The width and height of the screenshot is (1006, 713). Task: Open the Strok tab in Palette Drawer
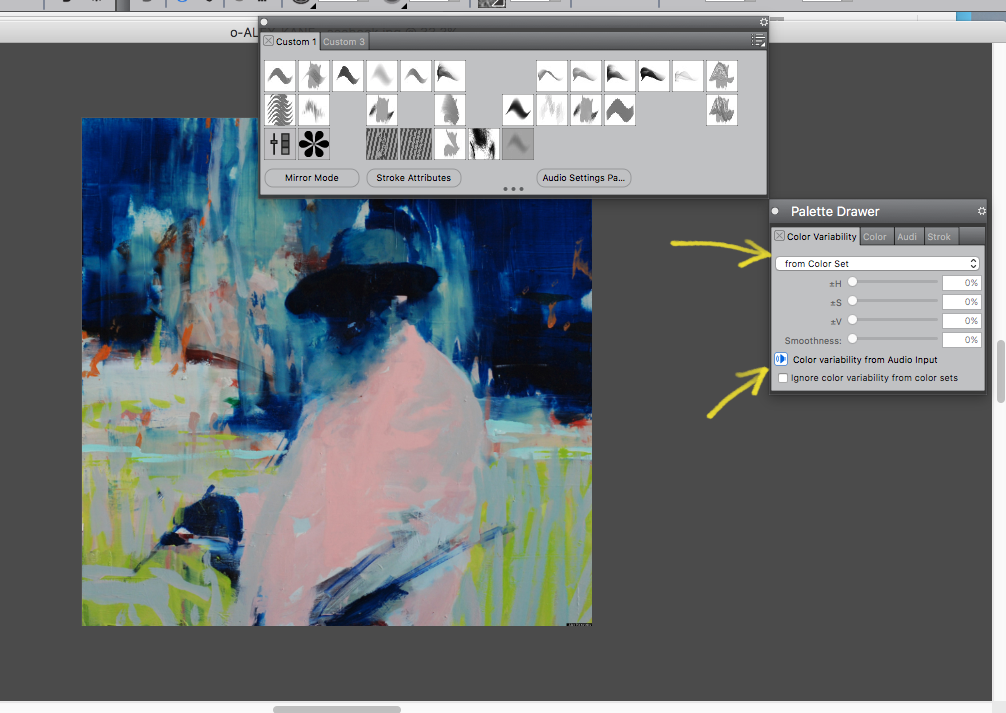[939, 237]
